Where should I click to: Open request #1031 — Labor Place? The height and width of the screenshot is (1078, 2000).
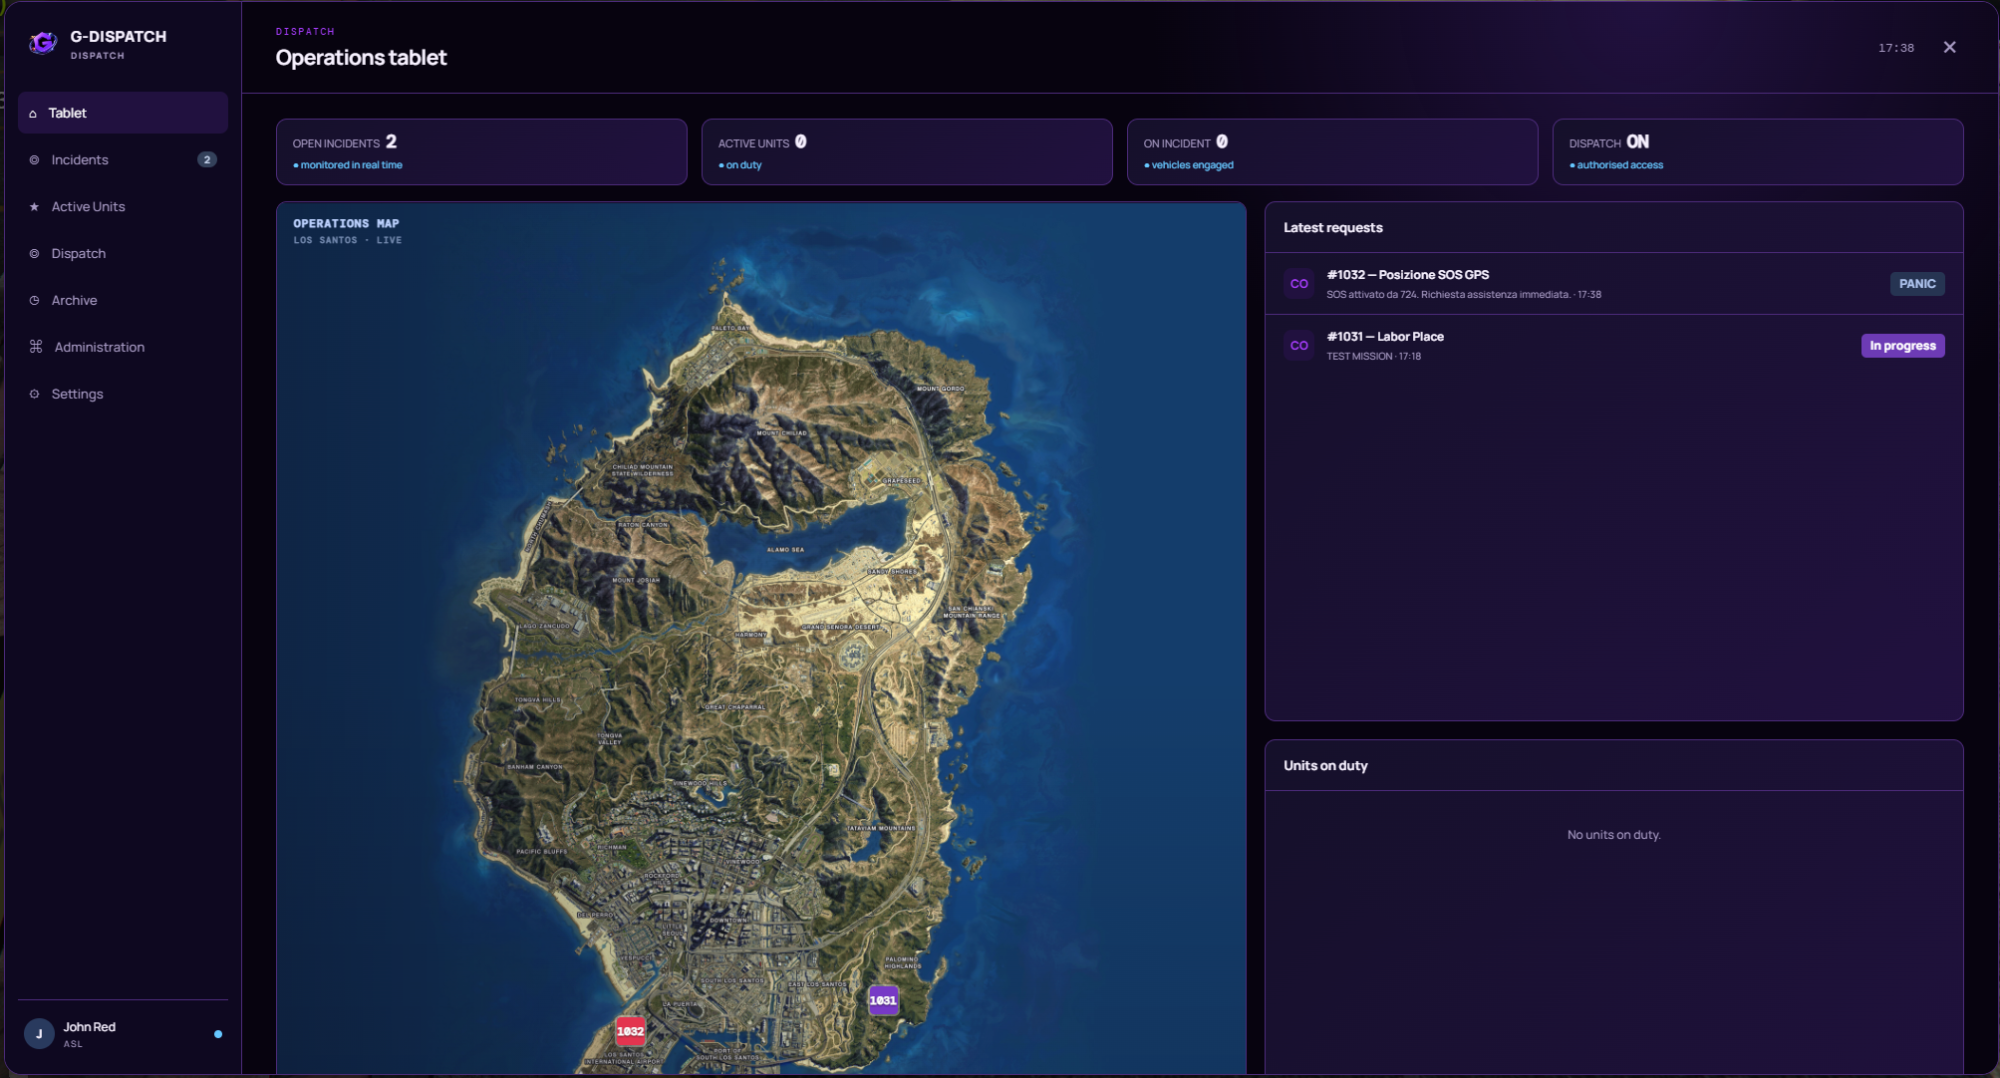[1613, 346]
